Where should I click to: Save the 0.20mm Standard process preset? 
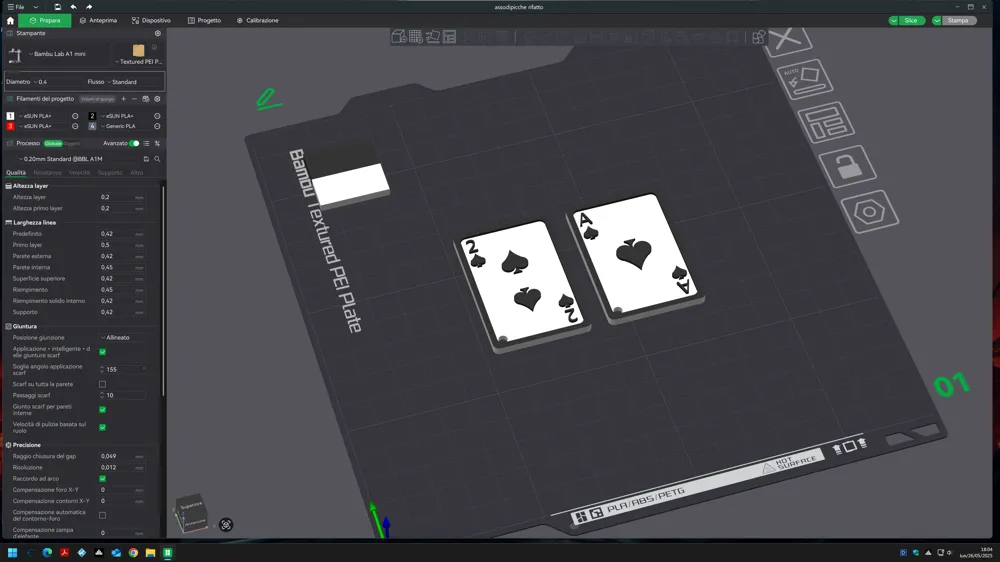(146, 159)
